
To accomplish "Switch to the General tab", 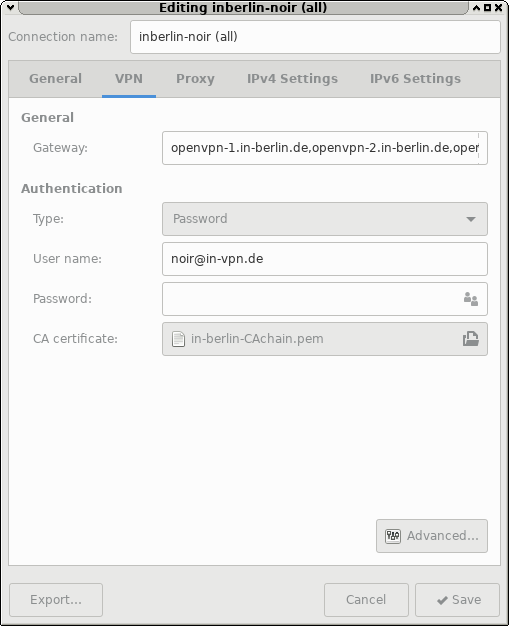I will pyautogui.click(x=55, y=79).
